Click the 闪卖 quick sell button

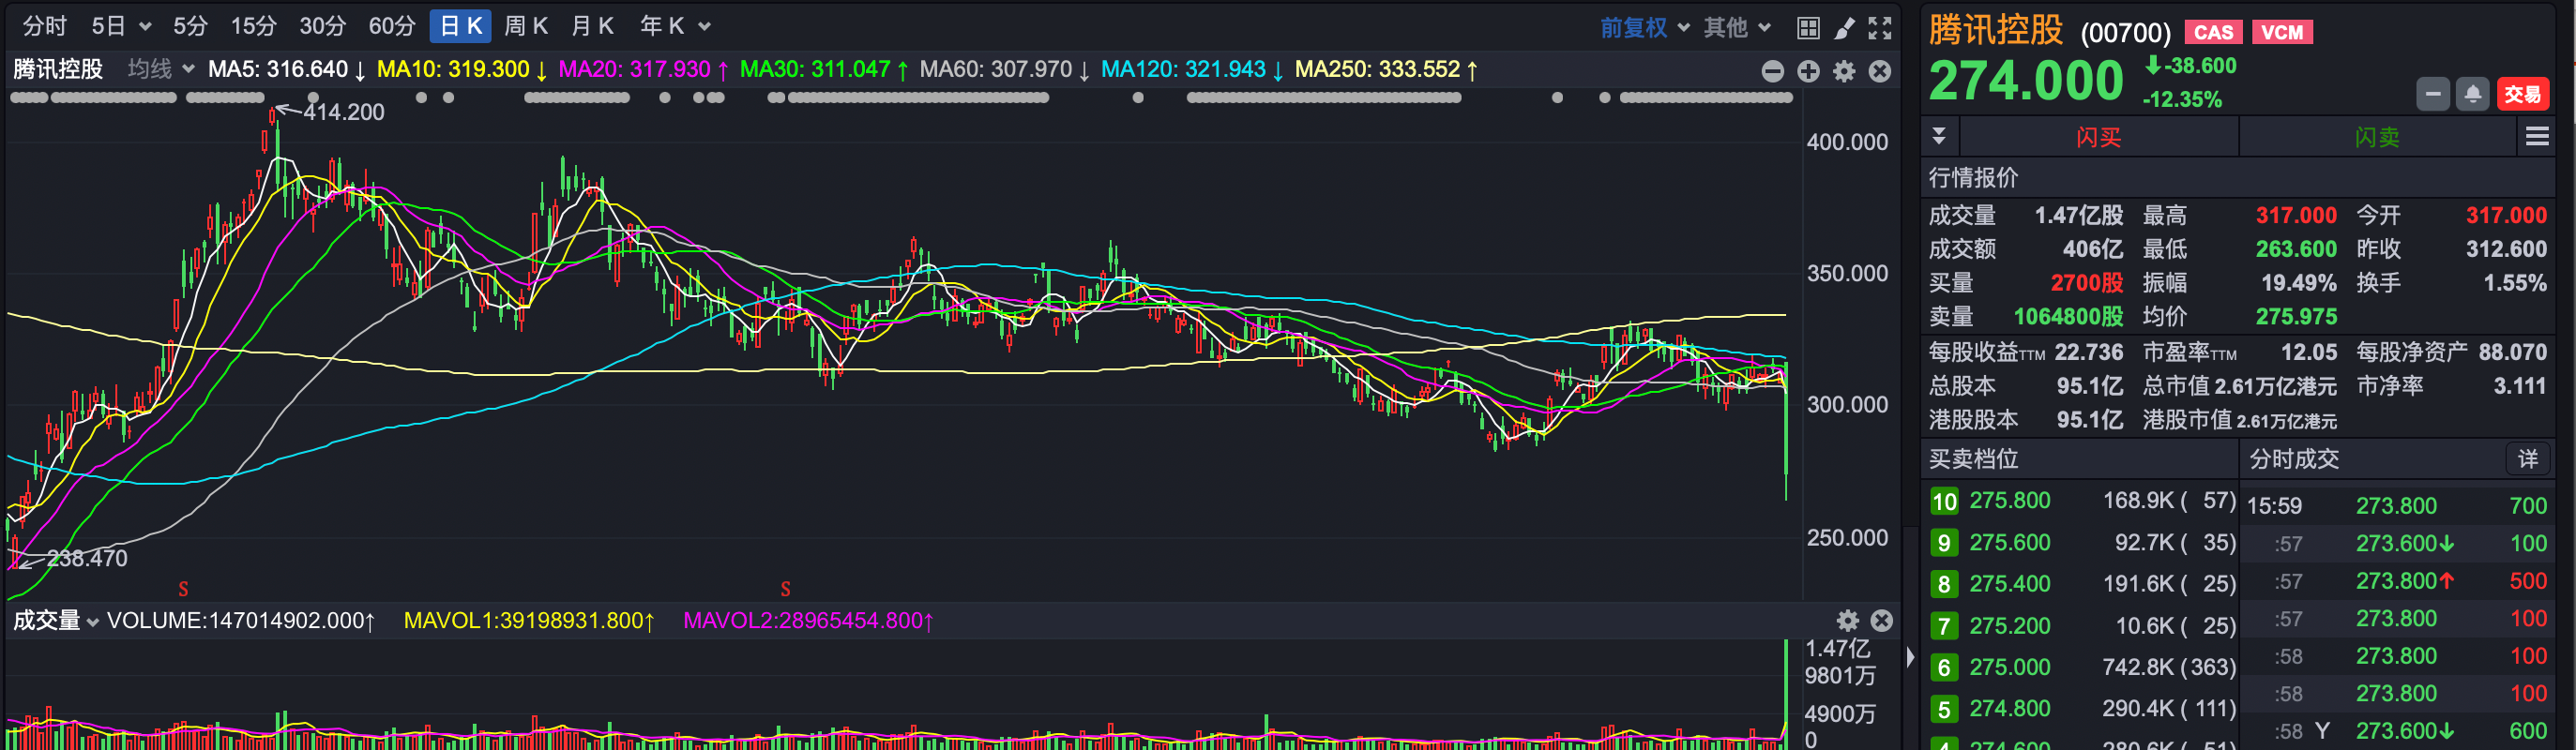[2377, 137]
